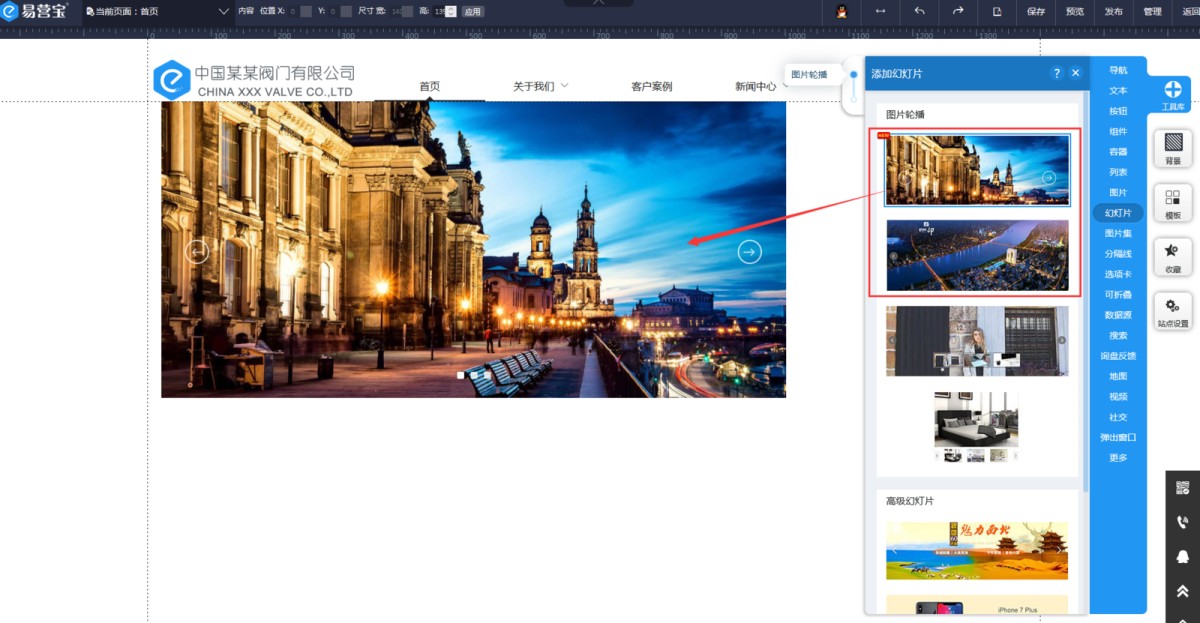
Task: Click the redo arrow in top toolbar
Action: [958, 11]
